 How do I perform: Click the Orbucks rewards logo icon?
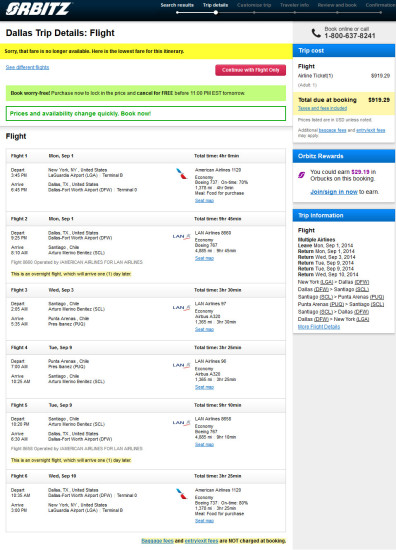pos(301,175)
